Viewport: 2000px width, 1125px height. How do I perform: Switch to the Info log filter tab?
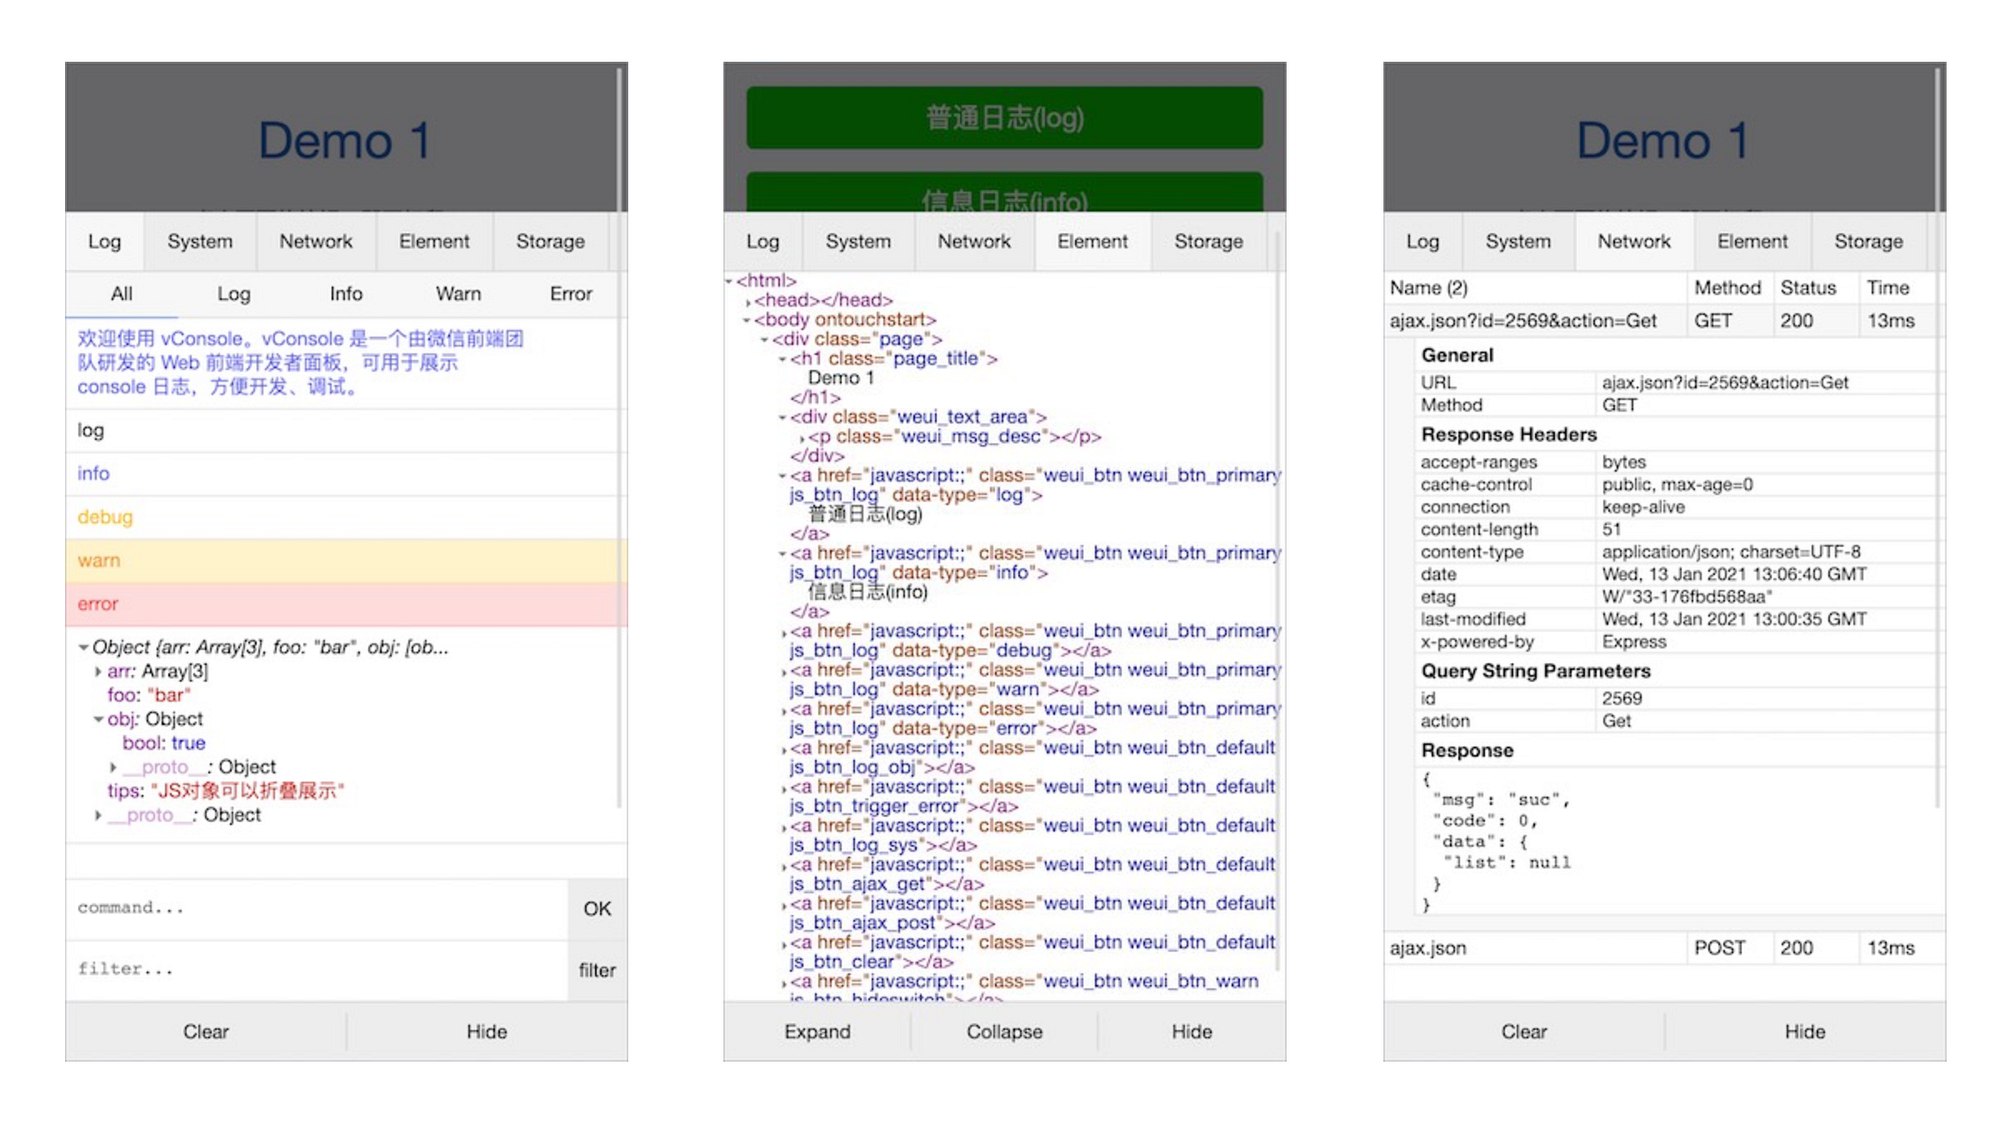point(346,294)
